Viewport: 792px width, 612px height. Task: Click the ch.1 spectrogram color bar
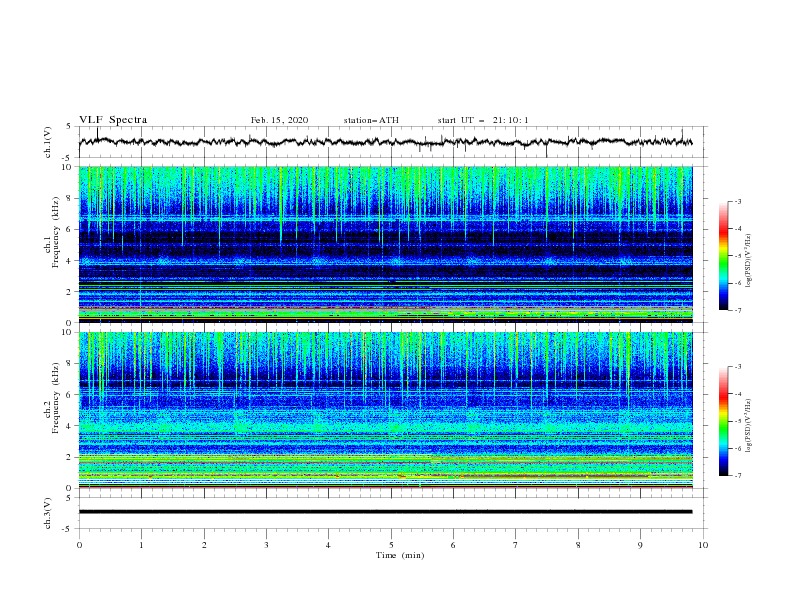coord(723,256)
